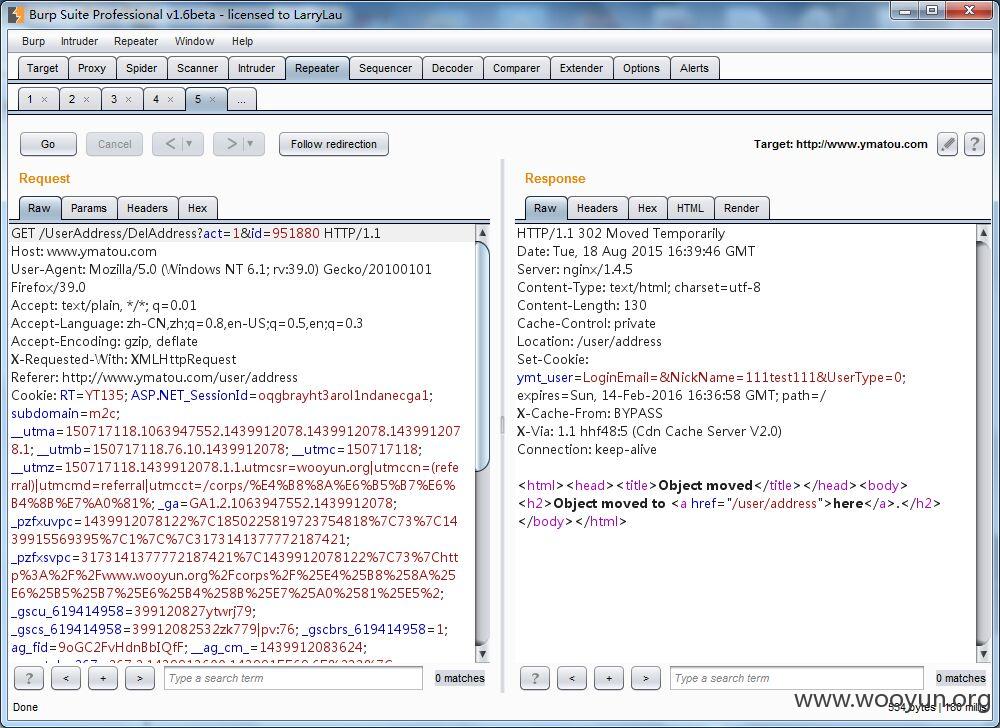The height and width of the screenshot is (728, 1000).
Task: Go to previous match in response search
Action: pos(571,678)
